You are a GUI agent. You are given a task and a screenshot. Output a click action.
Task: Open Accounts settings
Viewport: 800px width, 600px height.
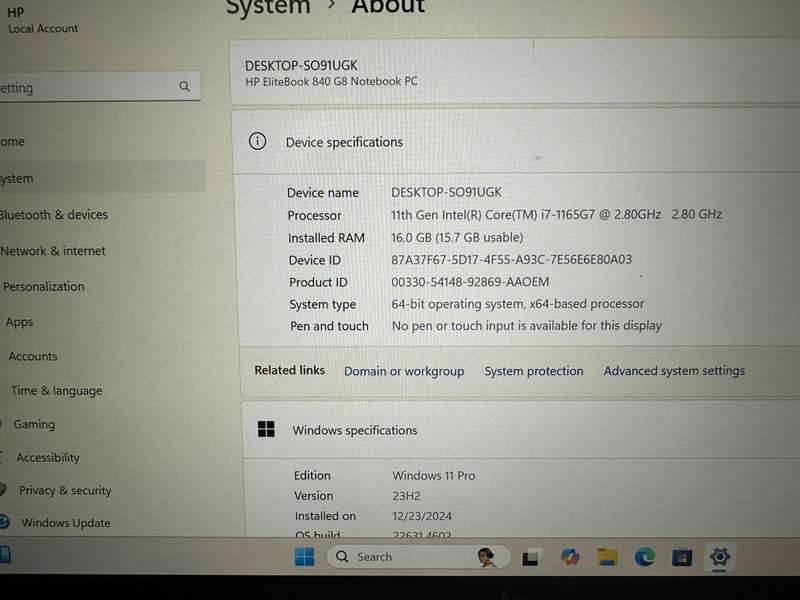click(x=33, y=356)
